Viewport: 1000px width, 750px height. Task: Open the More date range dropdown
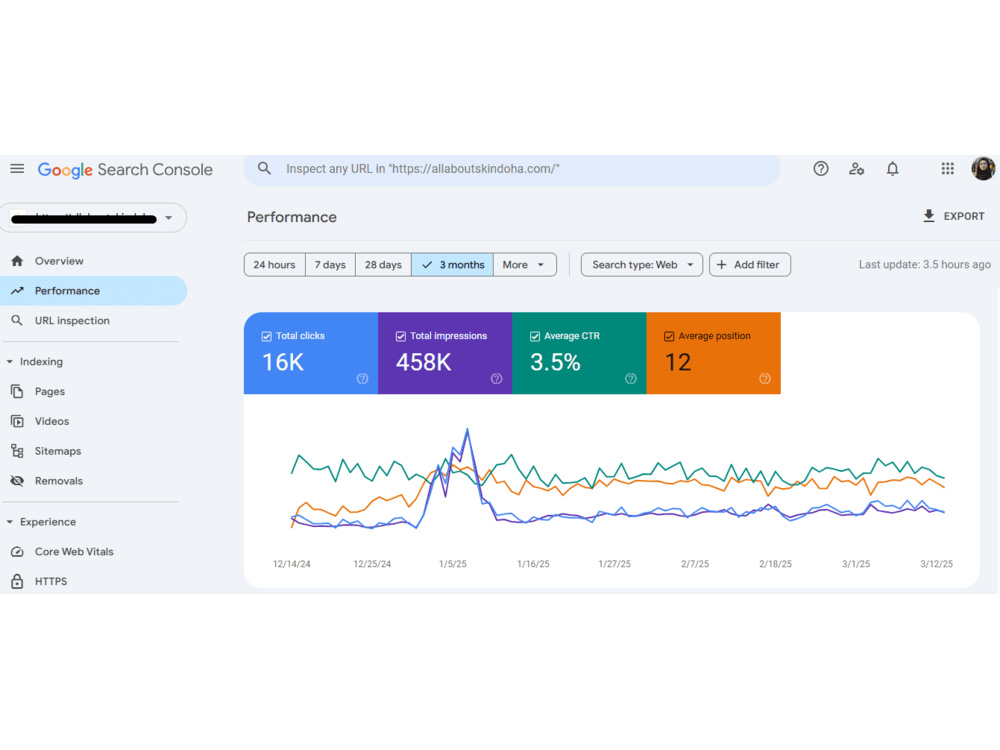click(x=524, y=265)
